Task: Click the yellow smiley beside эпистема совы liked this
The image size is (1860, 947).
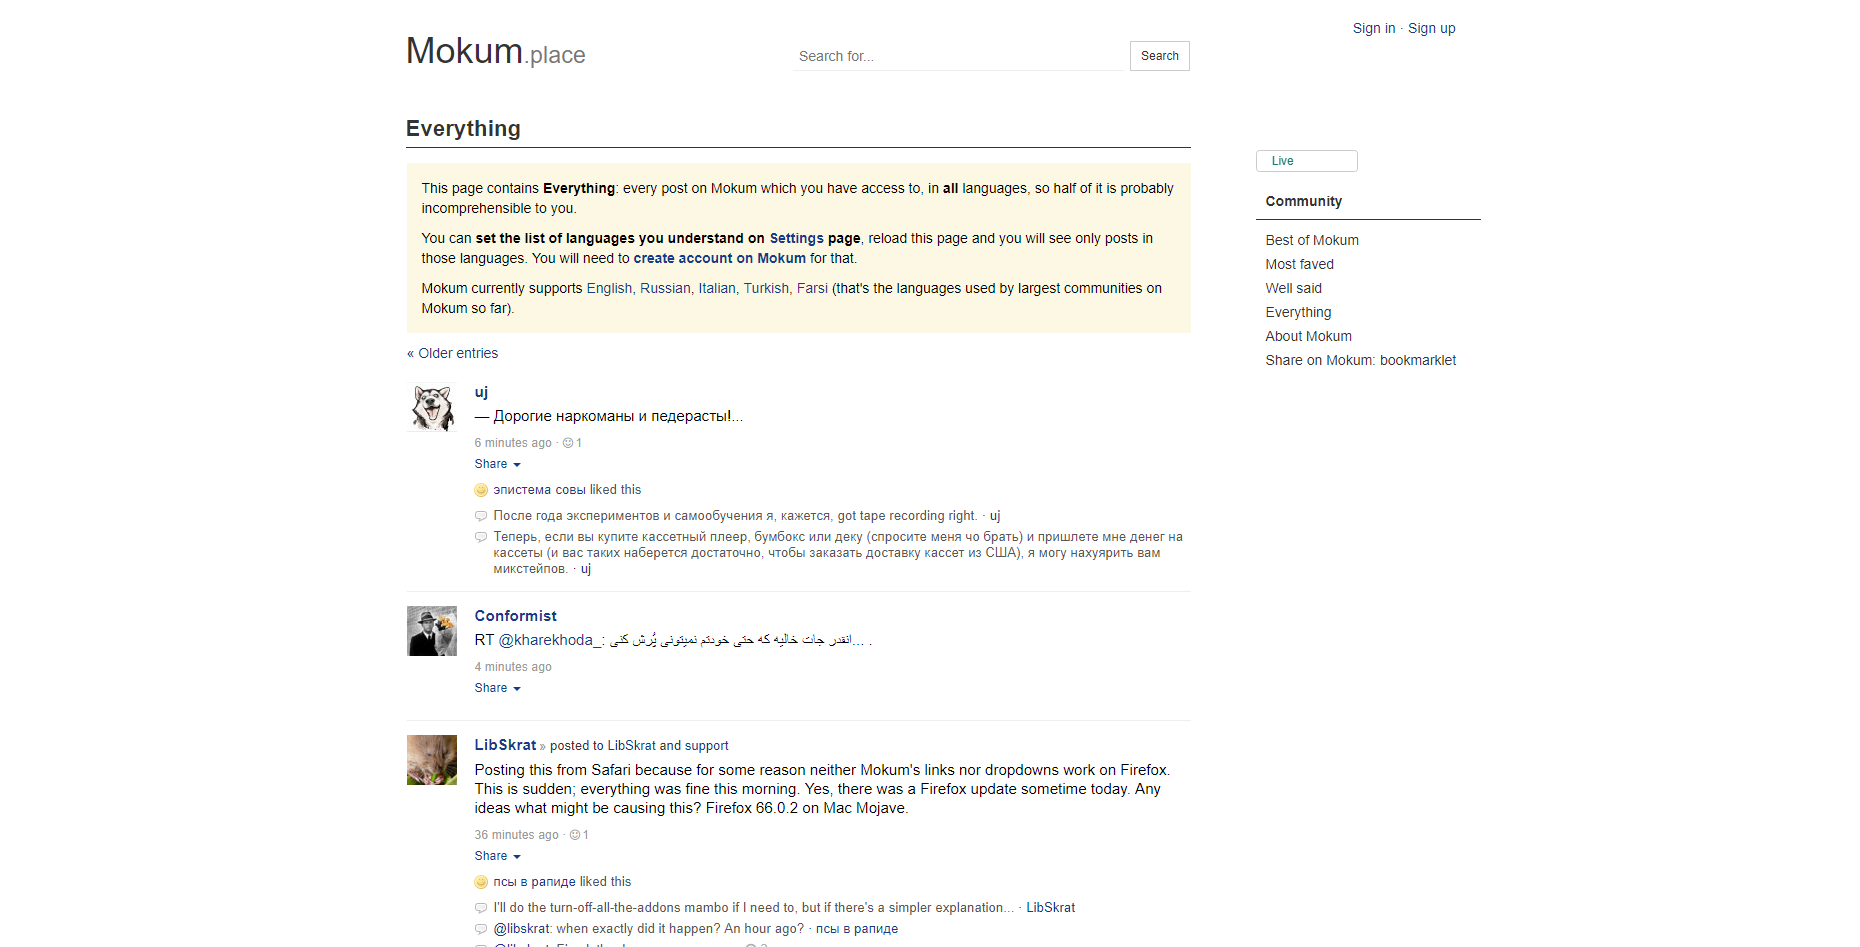Action: 481,490
